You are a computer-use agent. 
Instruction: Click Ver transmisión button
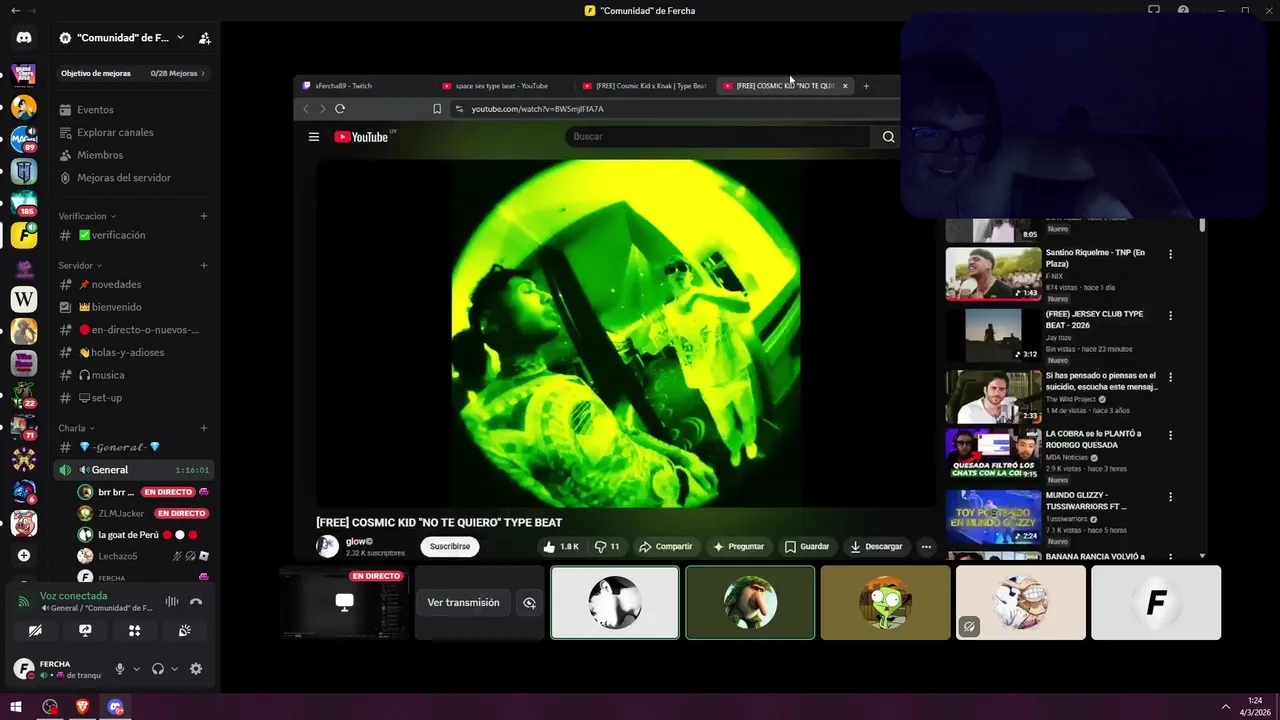point(463,603)
